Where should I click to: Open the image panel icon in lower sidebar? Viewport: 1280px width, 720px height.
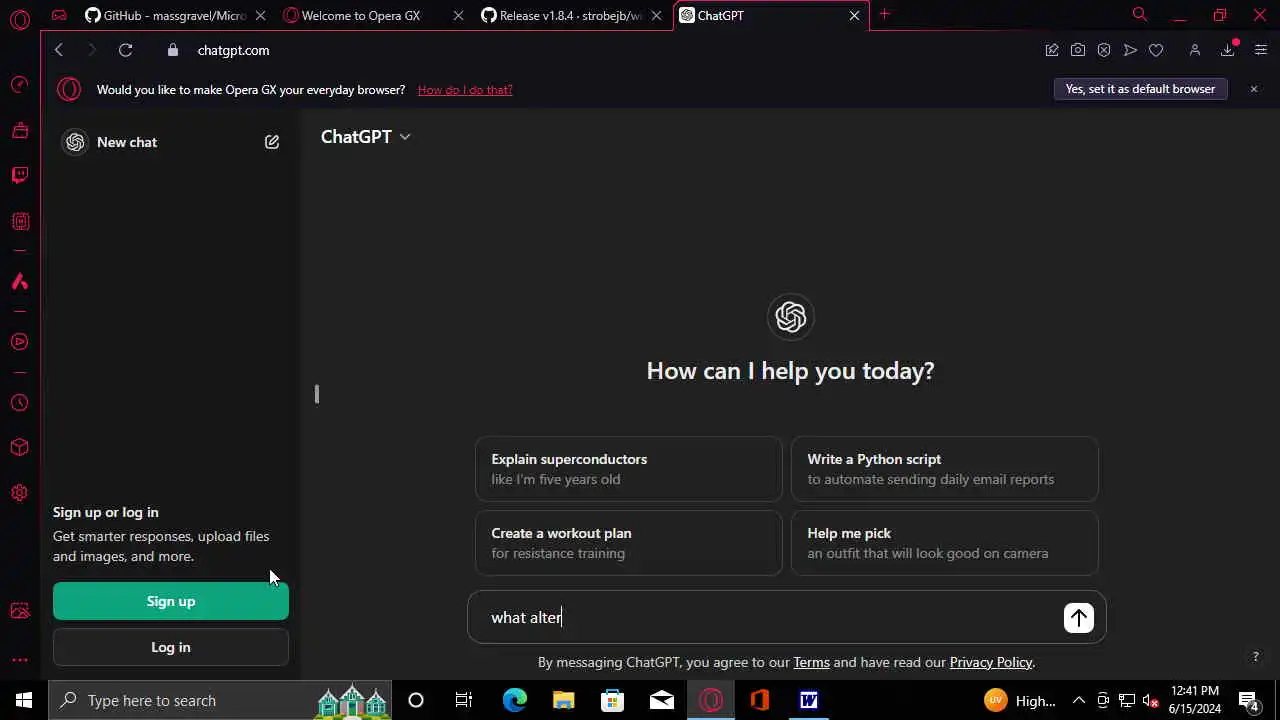pos(19,611)
